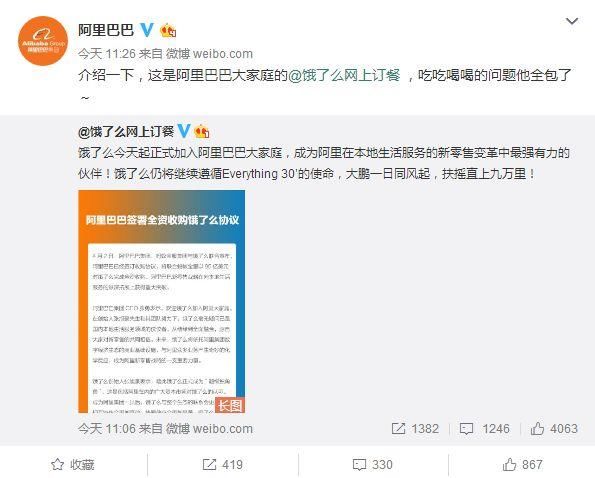
Task: Open the 今天 11:26 post timestamp link
Action: (107, 53)
